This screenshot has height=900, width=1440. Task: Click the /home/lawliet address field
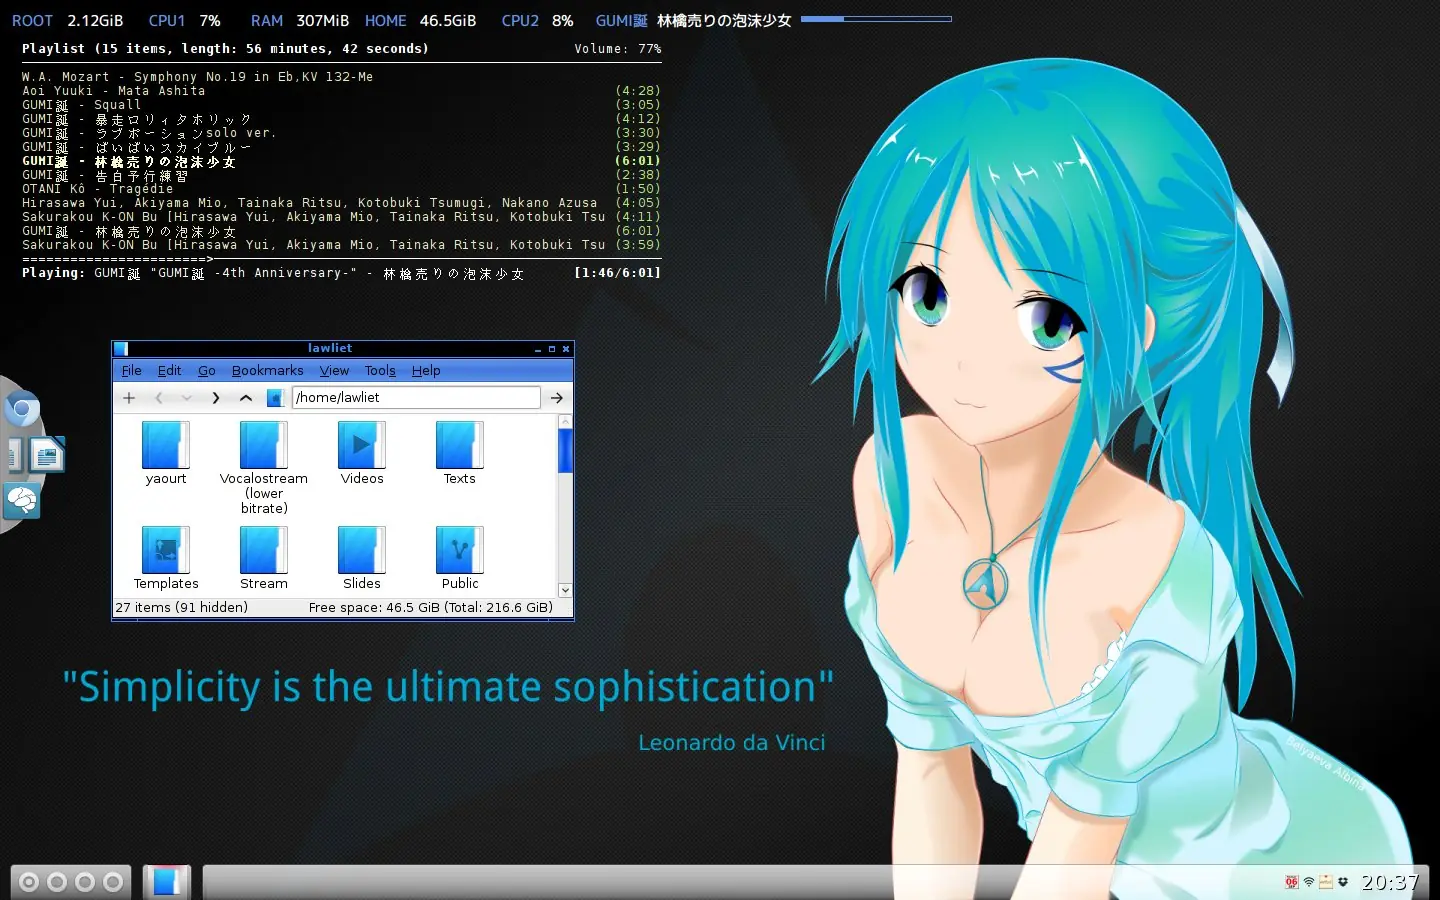point(415,397)
